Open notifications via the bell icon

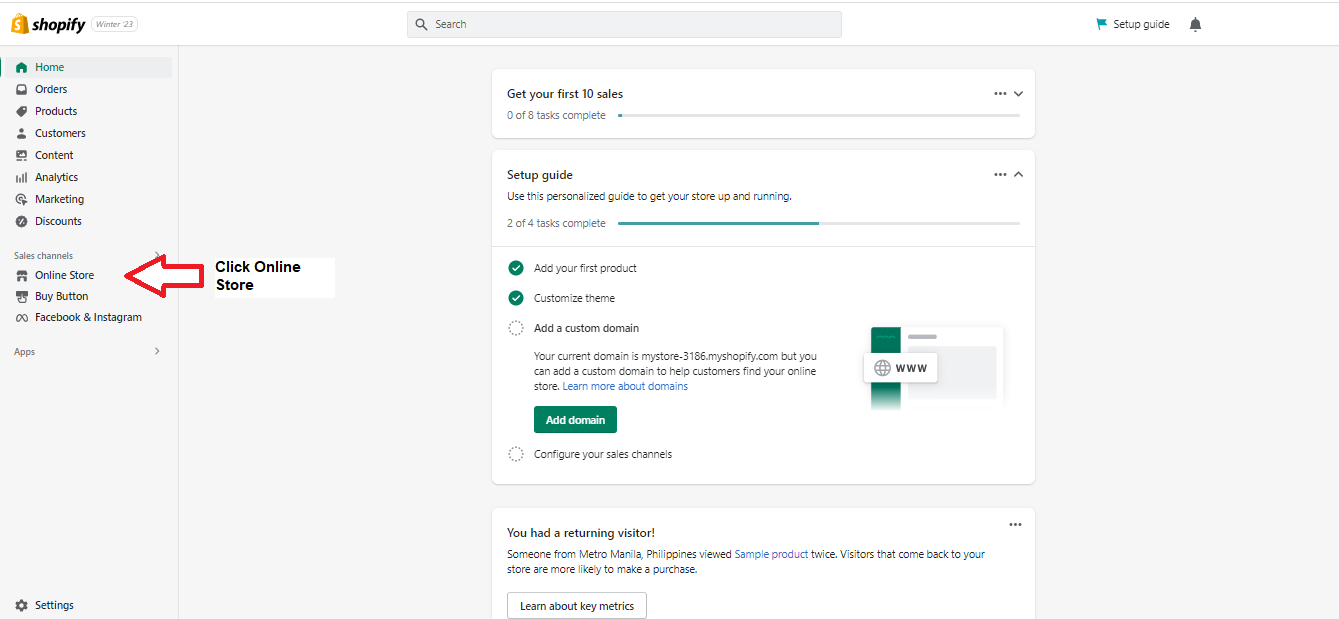point(1195,24)
